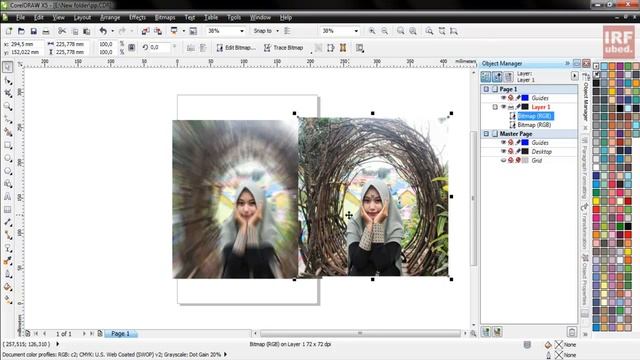Click the Paste clipboard icon

click(x=87, y=31)
